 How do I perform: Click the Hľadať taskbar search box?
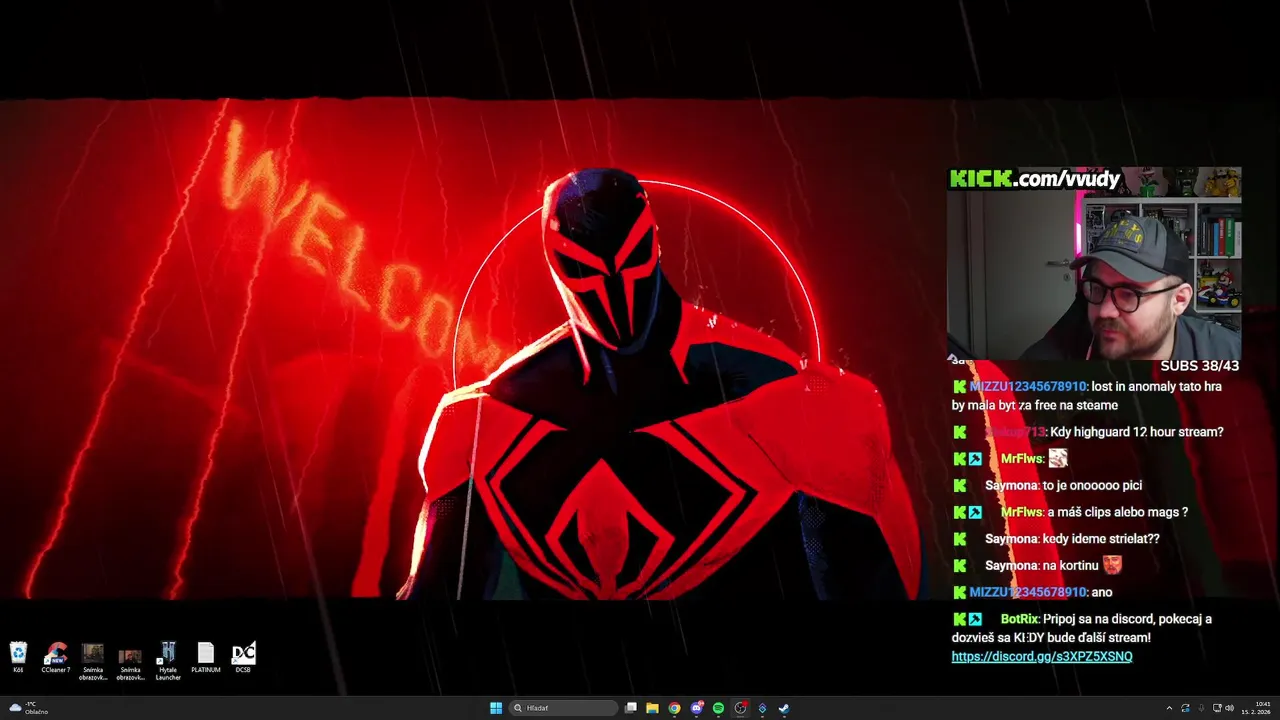(563, 708)
